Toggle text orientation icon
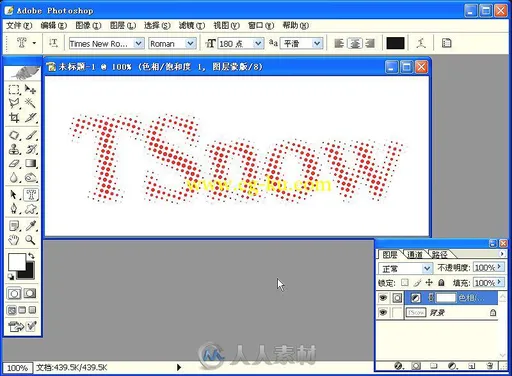Viewport: 512px width, 376px height. point(53,43)
